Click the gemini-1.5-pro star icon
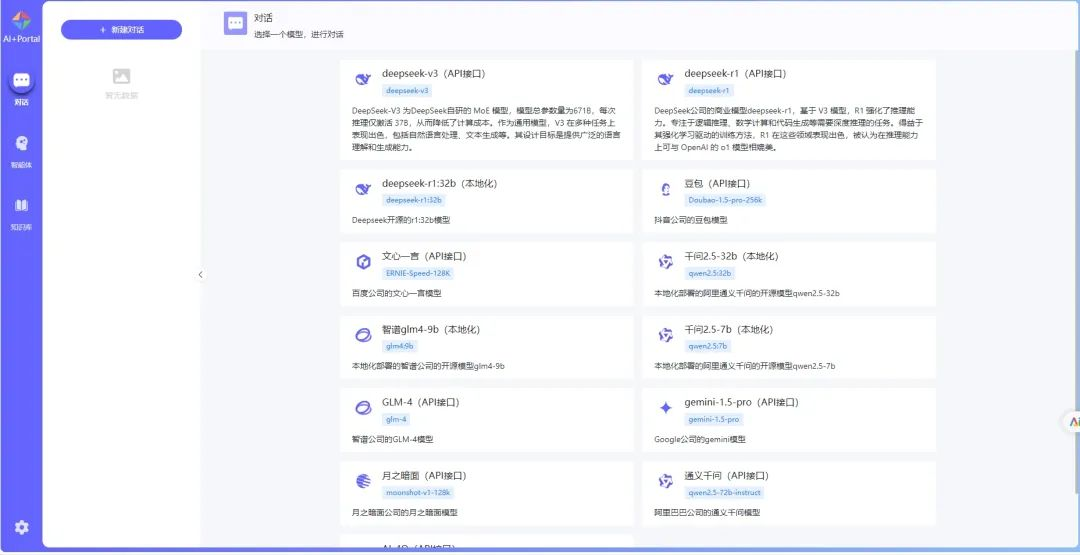1080x555 pixels. point(665,408)
